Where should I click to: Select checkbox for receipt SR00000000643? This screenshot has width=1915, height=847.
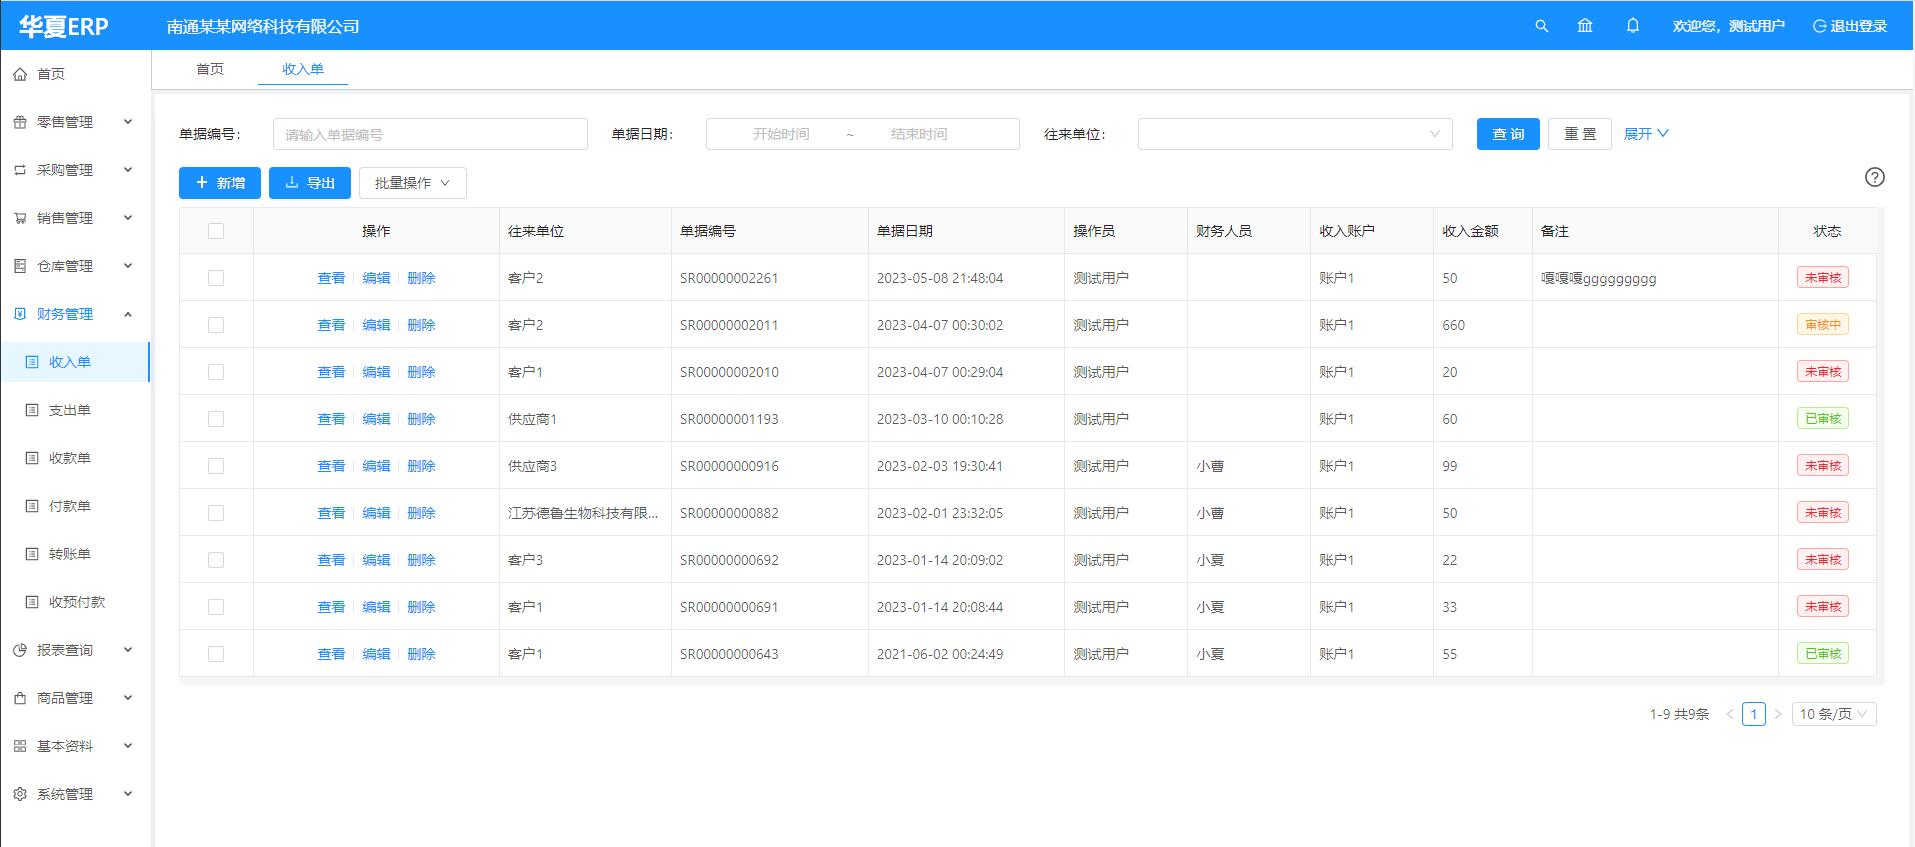(216, 654)
